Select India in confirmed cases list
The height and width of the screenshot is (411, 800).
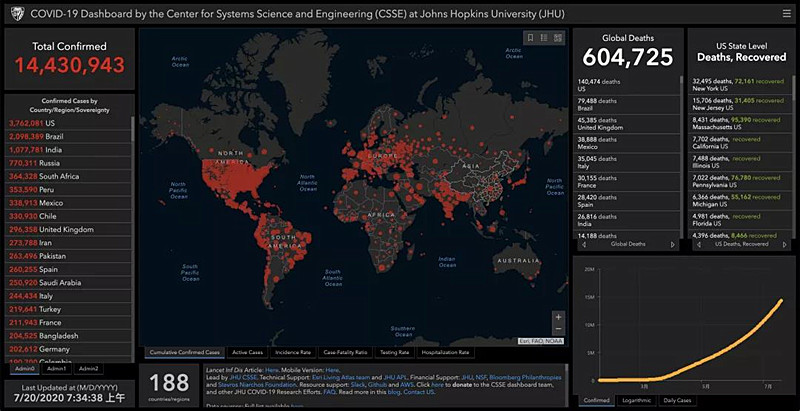point(69,150)
